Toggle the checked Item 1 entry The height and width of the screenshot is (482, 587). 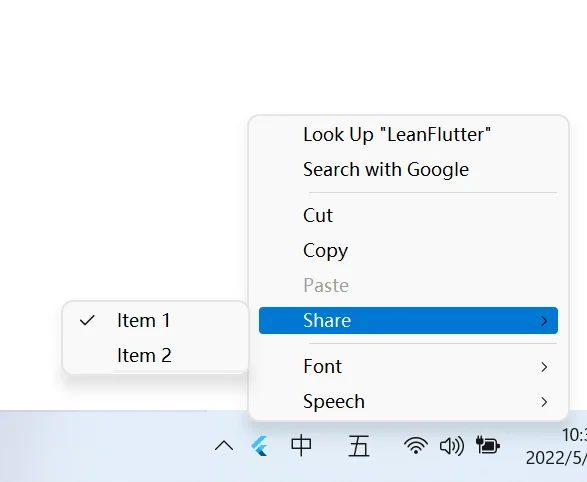click(x=155, y=320)
